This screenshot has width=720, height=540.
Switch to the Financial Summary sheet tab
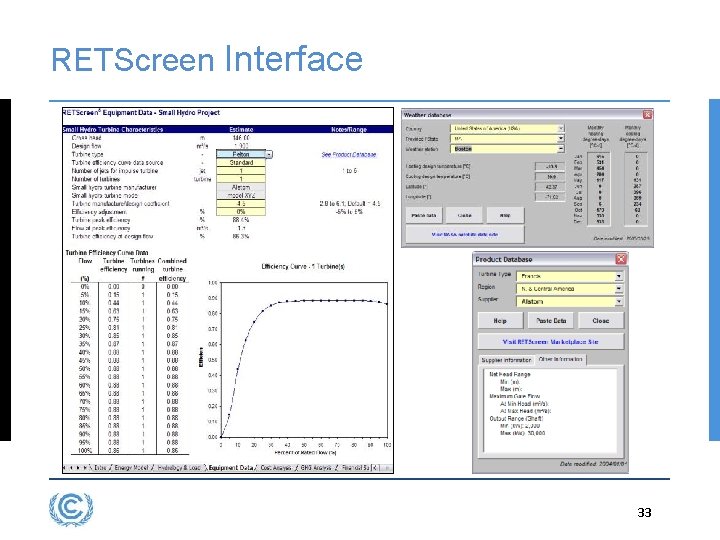(355, 468)
